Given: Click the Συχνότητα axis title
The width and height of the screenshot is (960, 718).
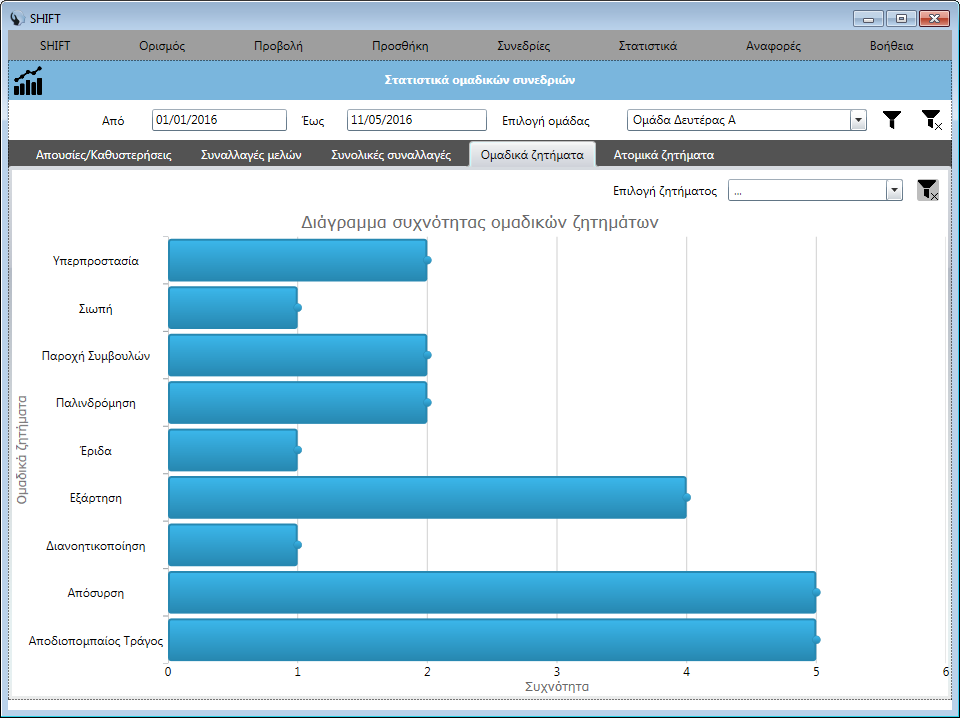Looking at the screenshot, I should point(557,687).
